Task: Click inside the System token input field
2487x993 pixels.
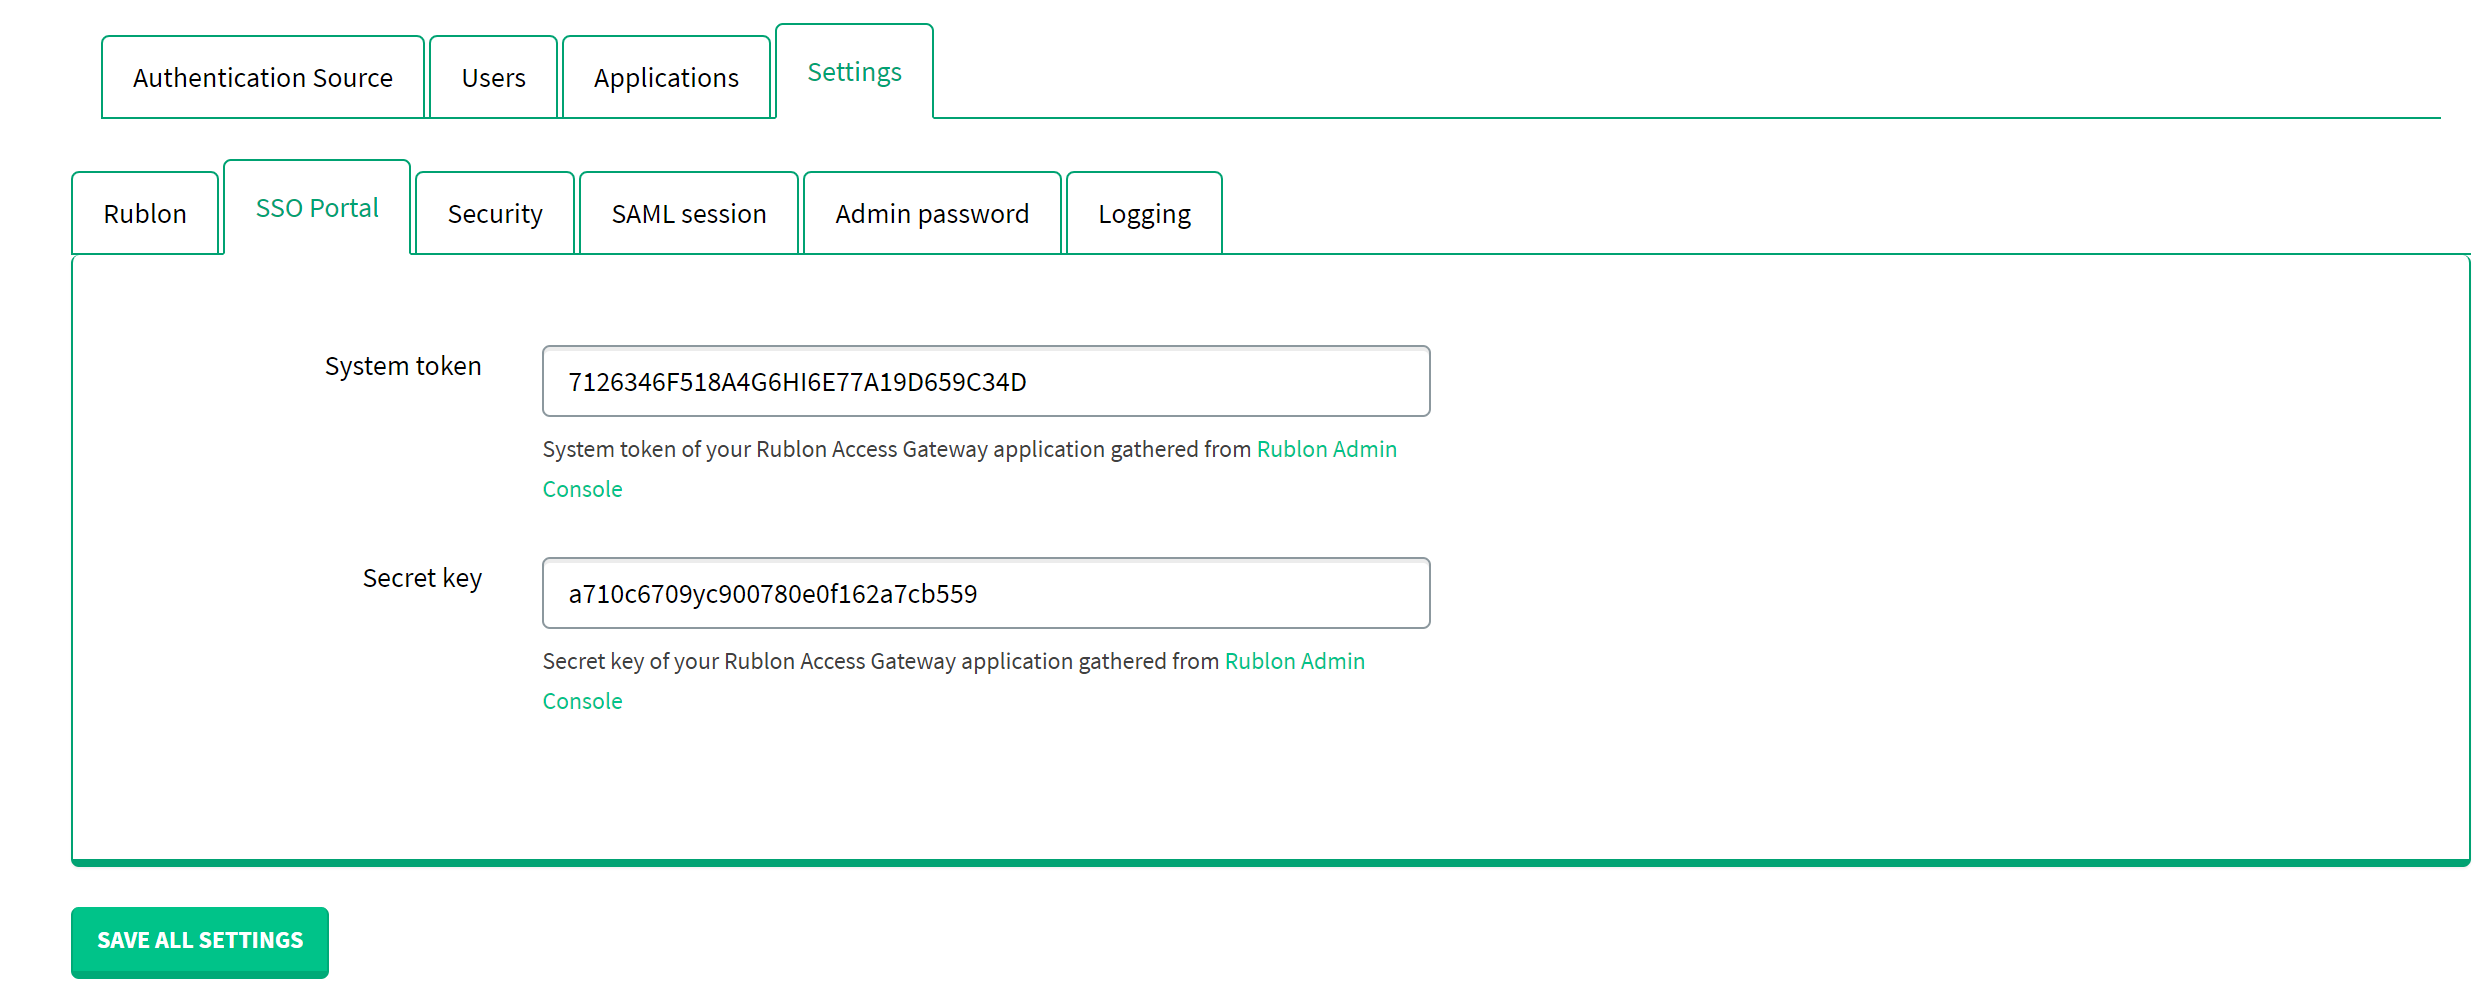Action: [985, 382]
